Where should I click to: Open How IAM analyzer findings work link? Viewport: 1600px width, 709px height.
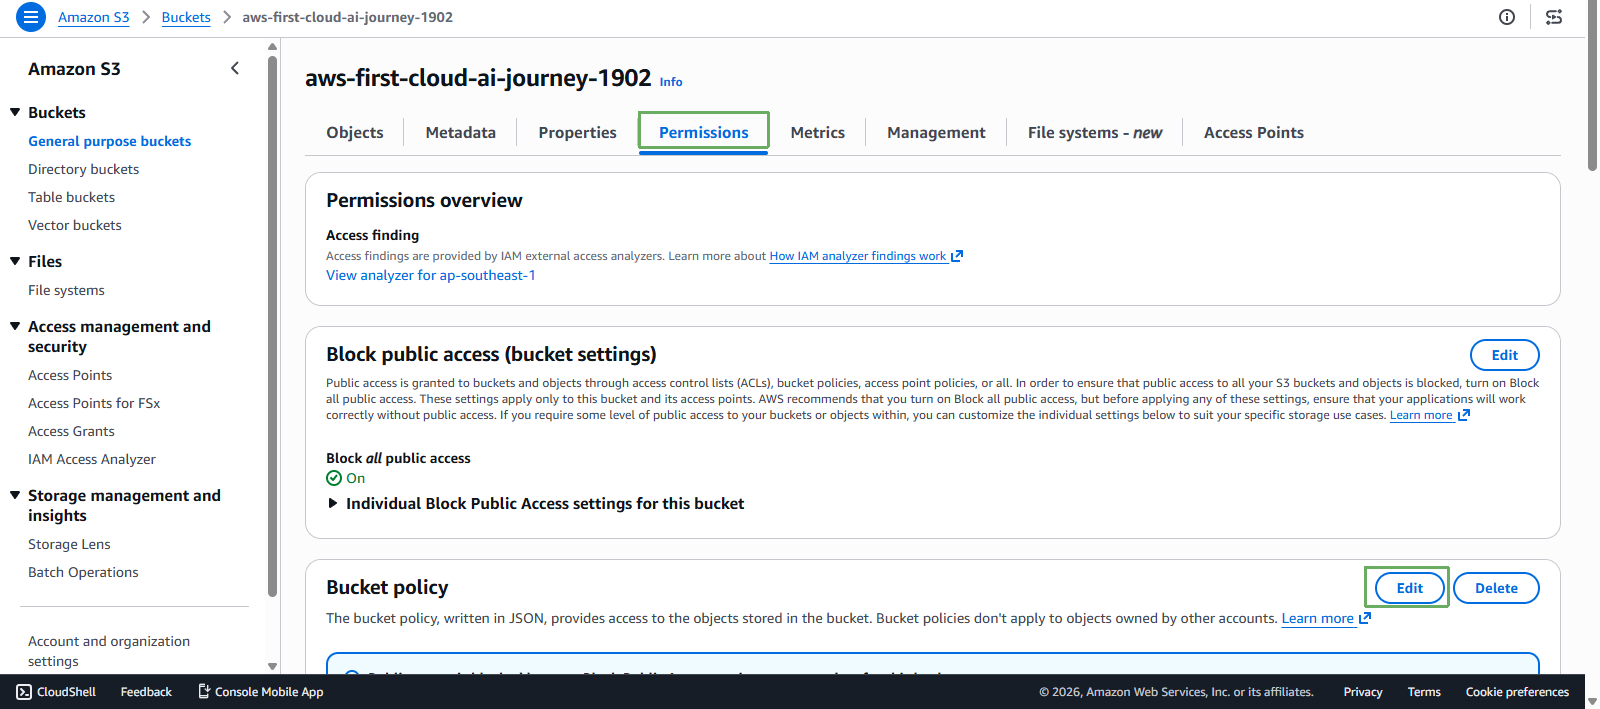tap(858, 256)
